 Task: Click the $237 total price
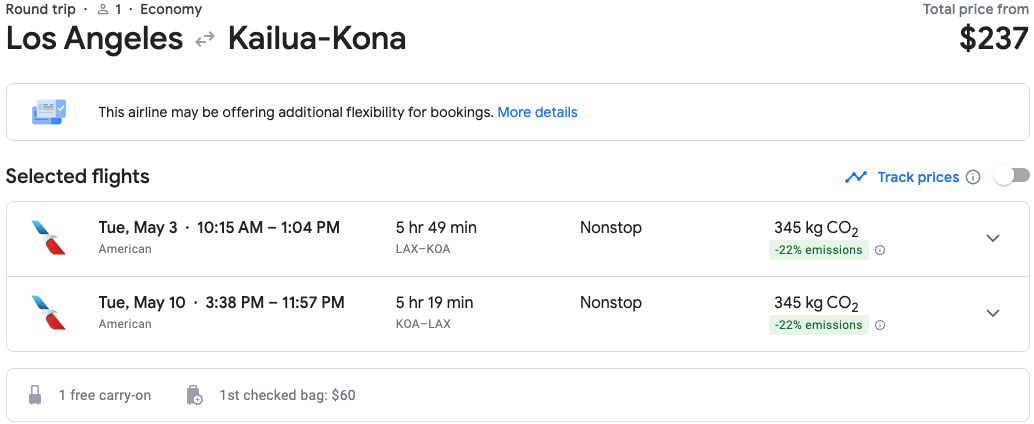(x=993, y=38)
